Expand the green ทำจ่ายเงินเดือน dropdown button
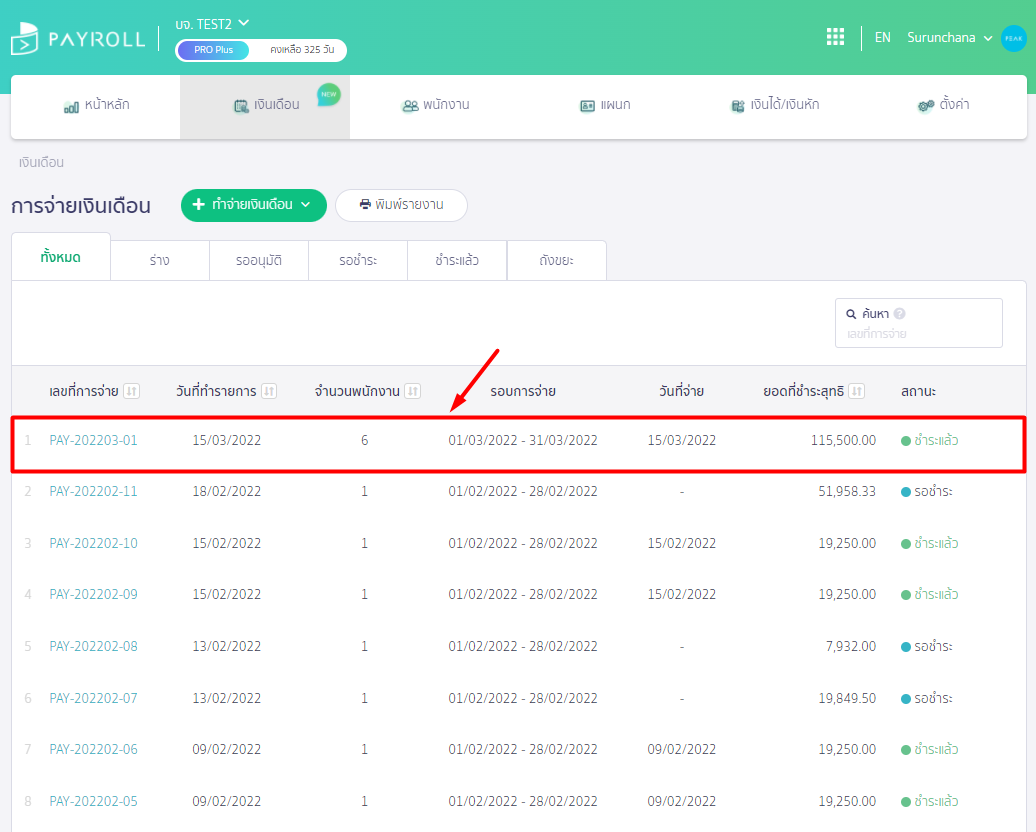Image resolution: width=1036 pixels, height=832 pixels. point(253,205)
